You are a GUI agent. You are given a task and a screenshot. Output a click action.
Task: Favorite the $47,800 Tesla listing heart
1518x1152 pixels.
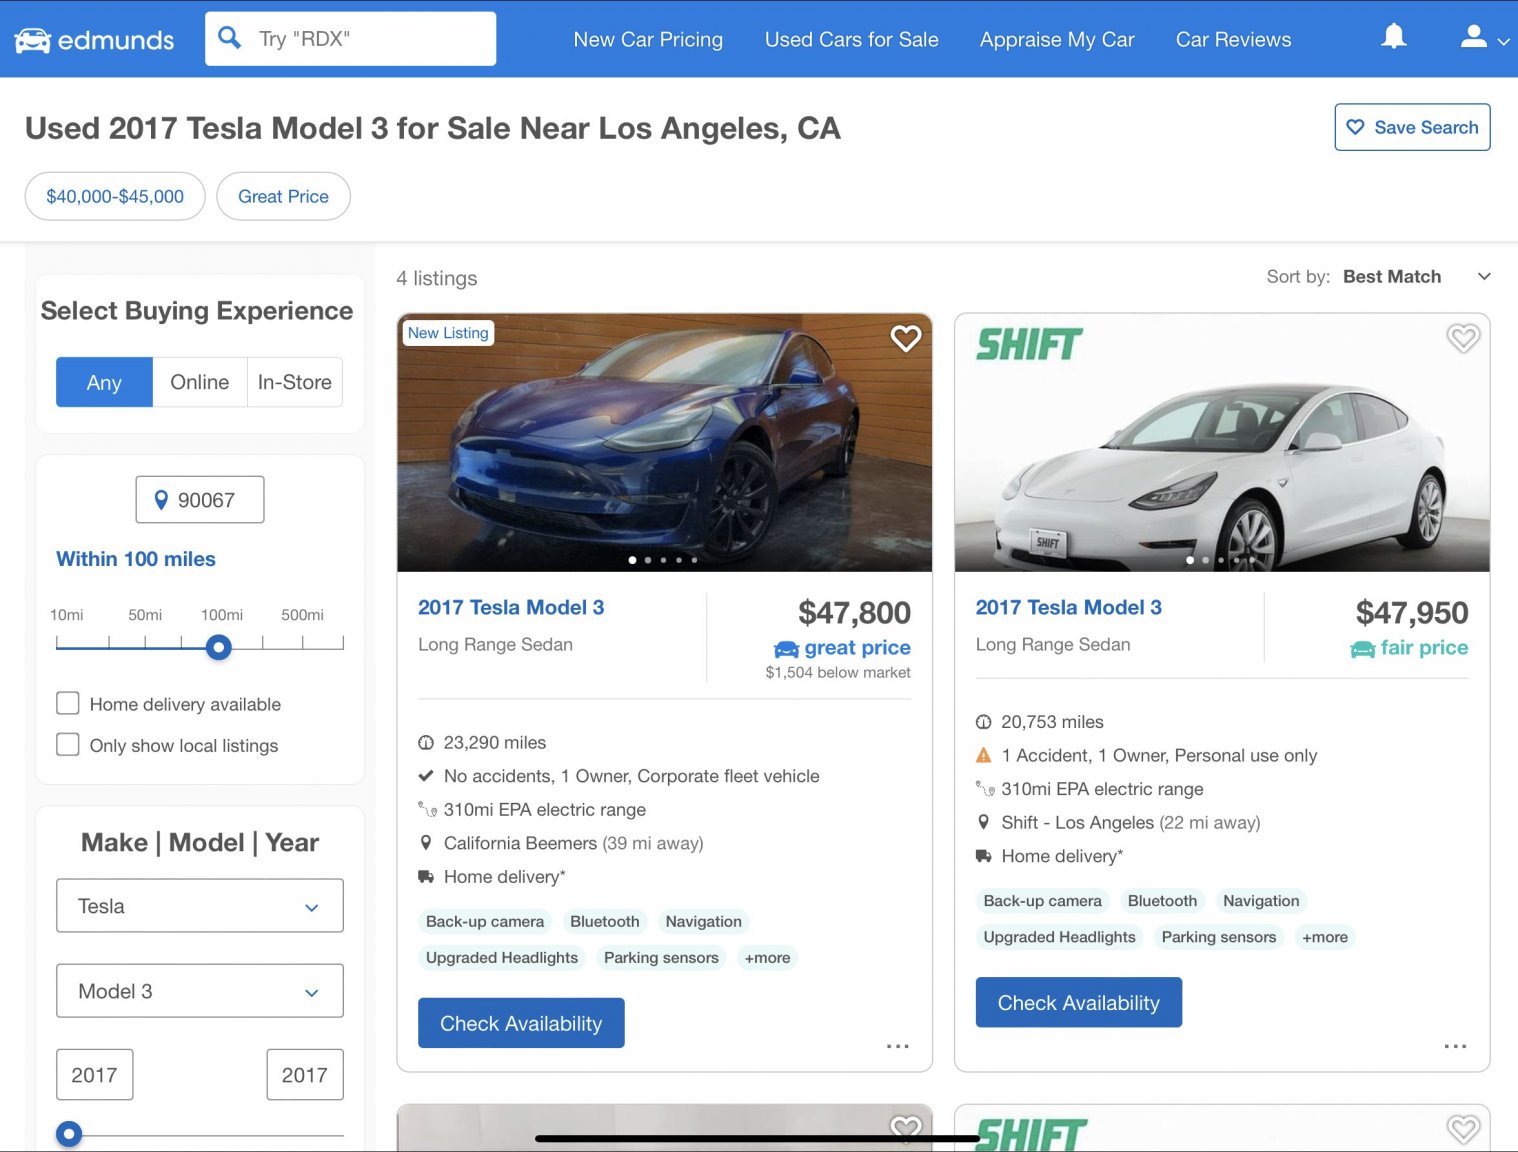pyautogui.click(x=906, y=339)
